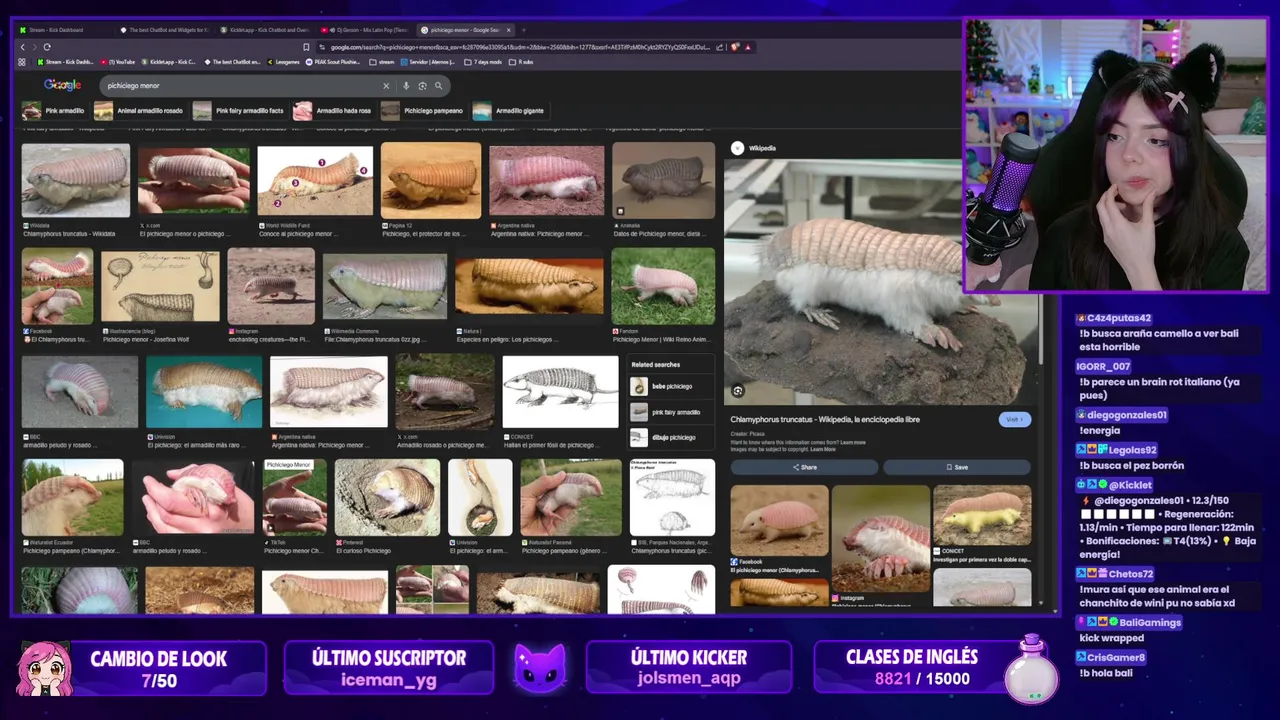
Task: Open a new browser tab
Action: 524,30
